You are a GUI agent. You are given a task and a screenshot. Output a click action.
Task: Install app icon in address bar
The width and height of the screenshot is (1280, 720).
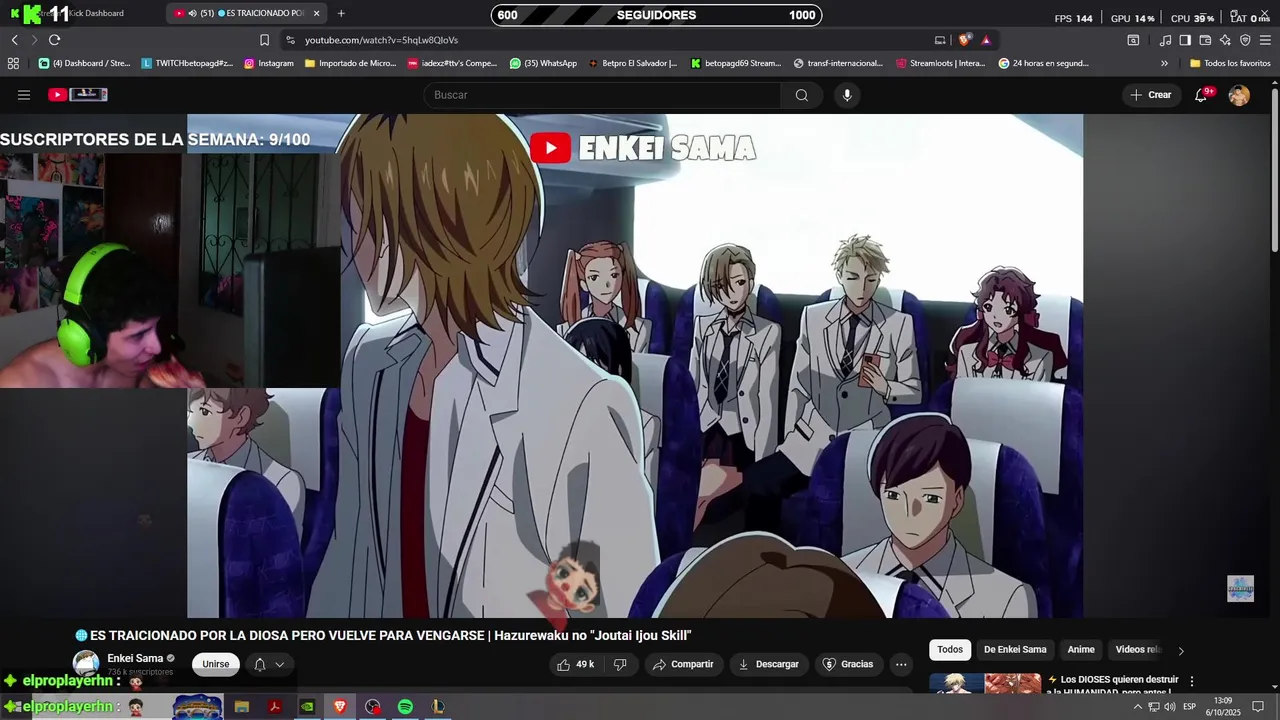click(x=940, y=40)
